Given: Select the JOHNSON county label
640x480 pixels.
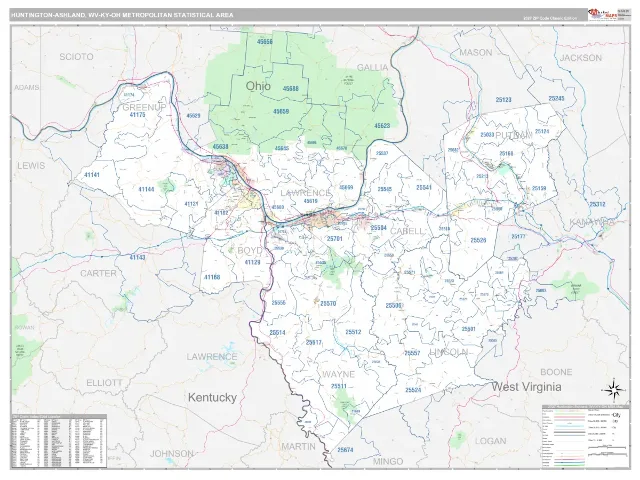Looking at the screenshot, I should [x=172, y=453].
